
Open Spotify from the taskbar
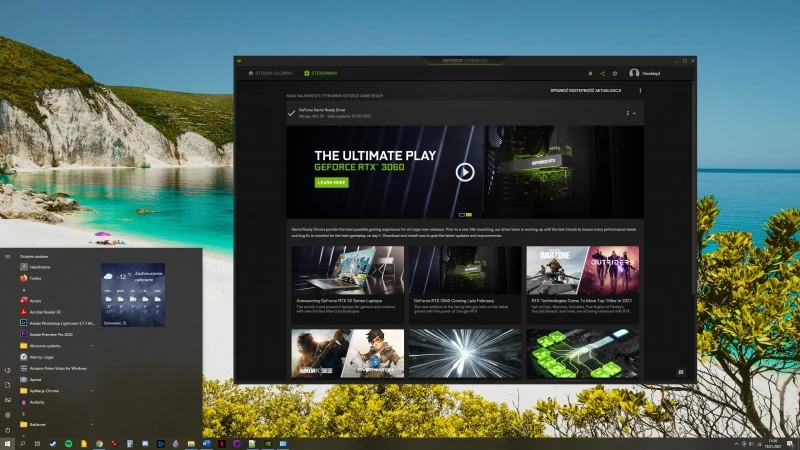pos(68,444)
